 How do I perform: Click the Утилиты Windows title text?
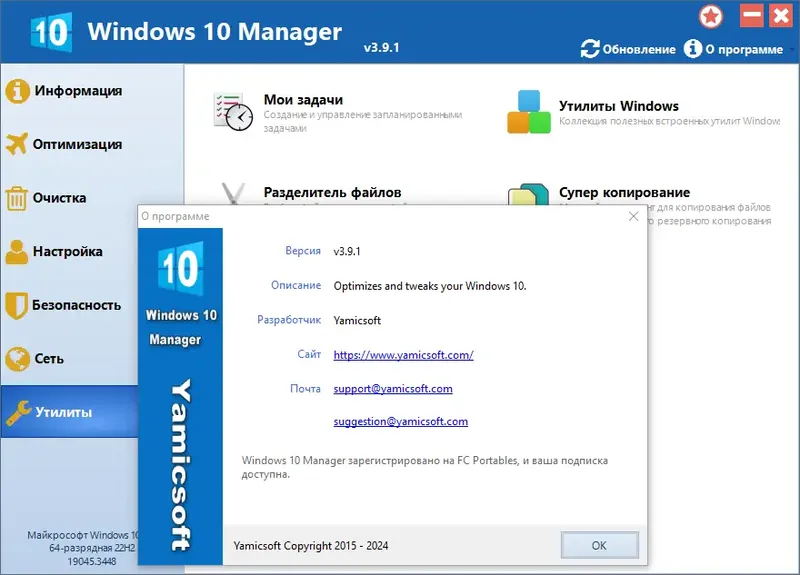point(619,106)
